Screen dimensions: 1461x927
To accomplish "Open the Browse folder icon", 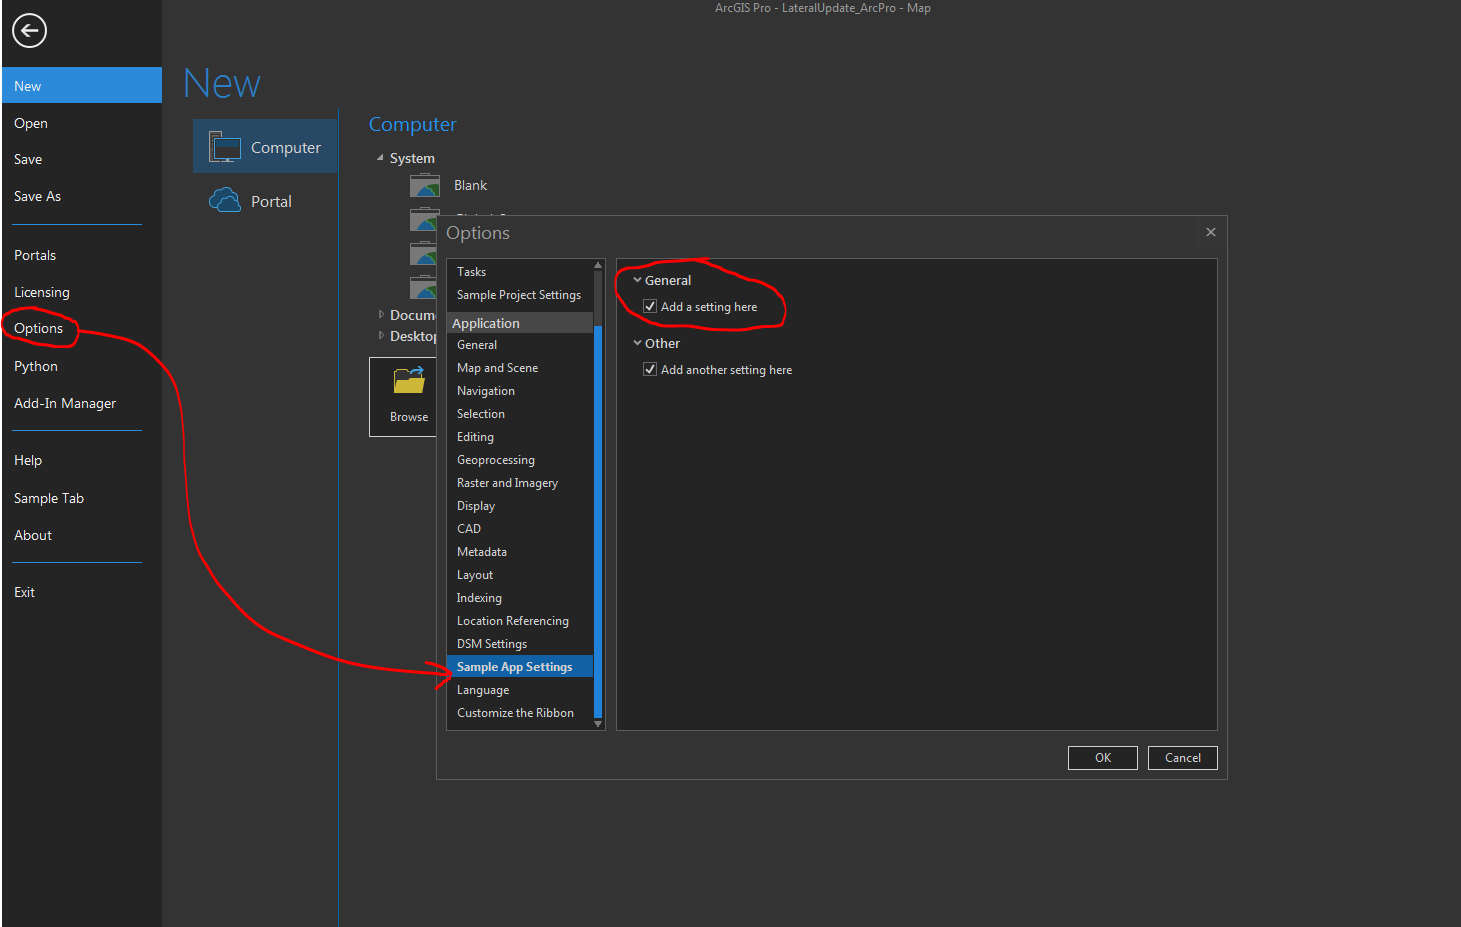I will point(409,381).
